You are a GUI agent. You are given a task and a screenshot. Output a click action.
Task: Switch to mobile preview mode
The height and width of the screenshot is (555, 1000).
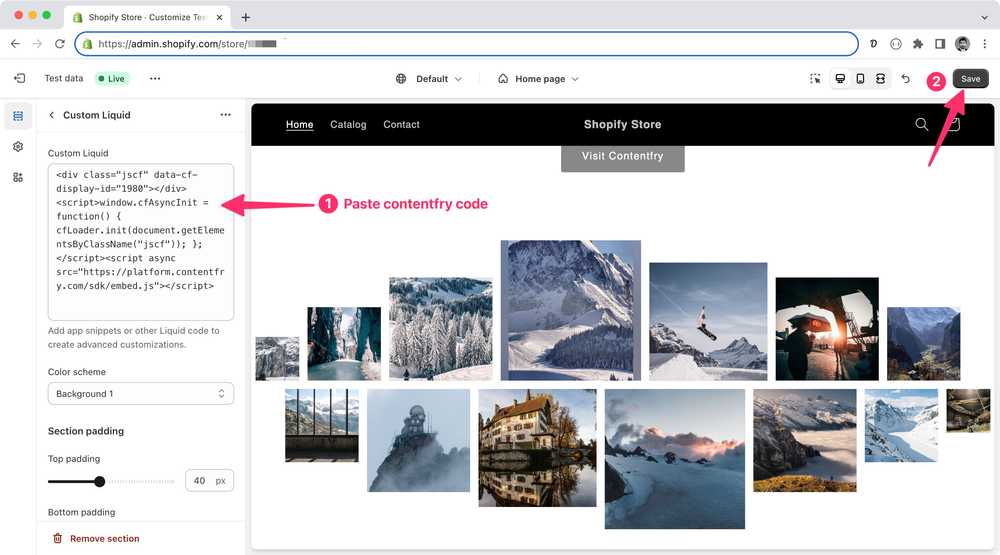click(x=860, y=79)
